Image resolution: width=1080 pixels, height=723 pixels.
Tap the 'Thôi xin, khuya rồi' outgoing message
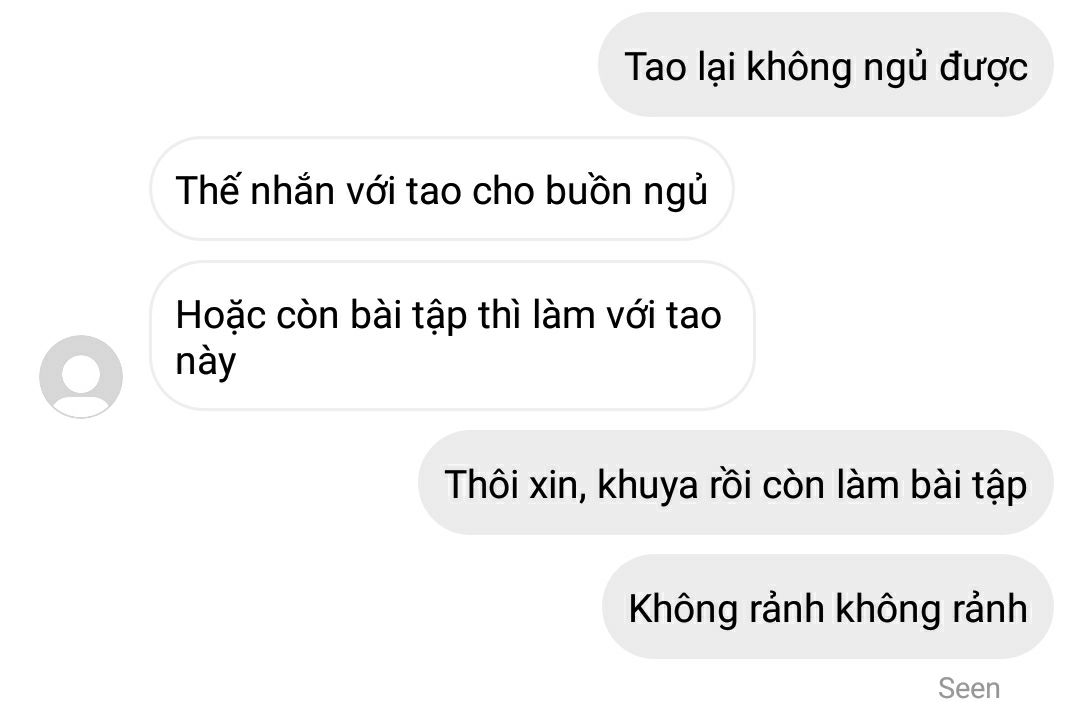736,483
